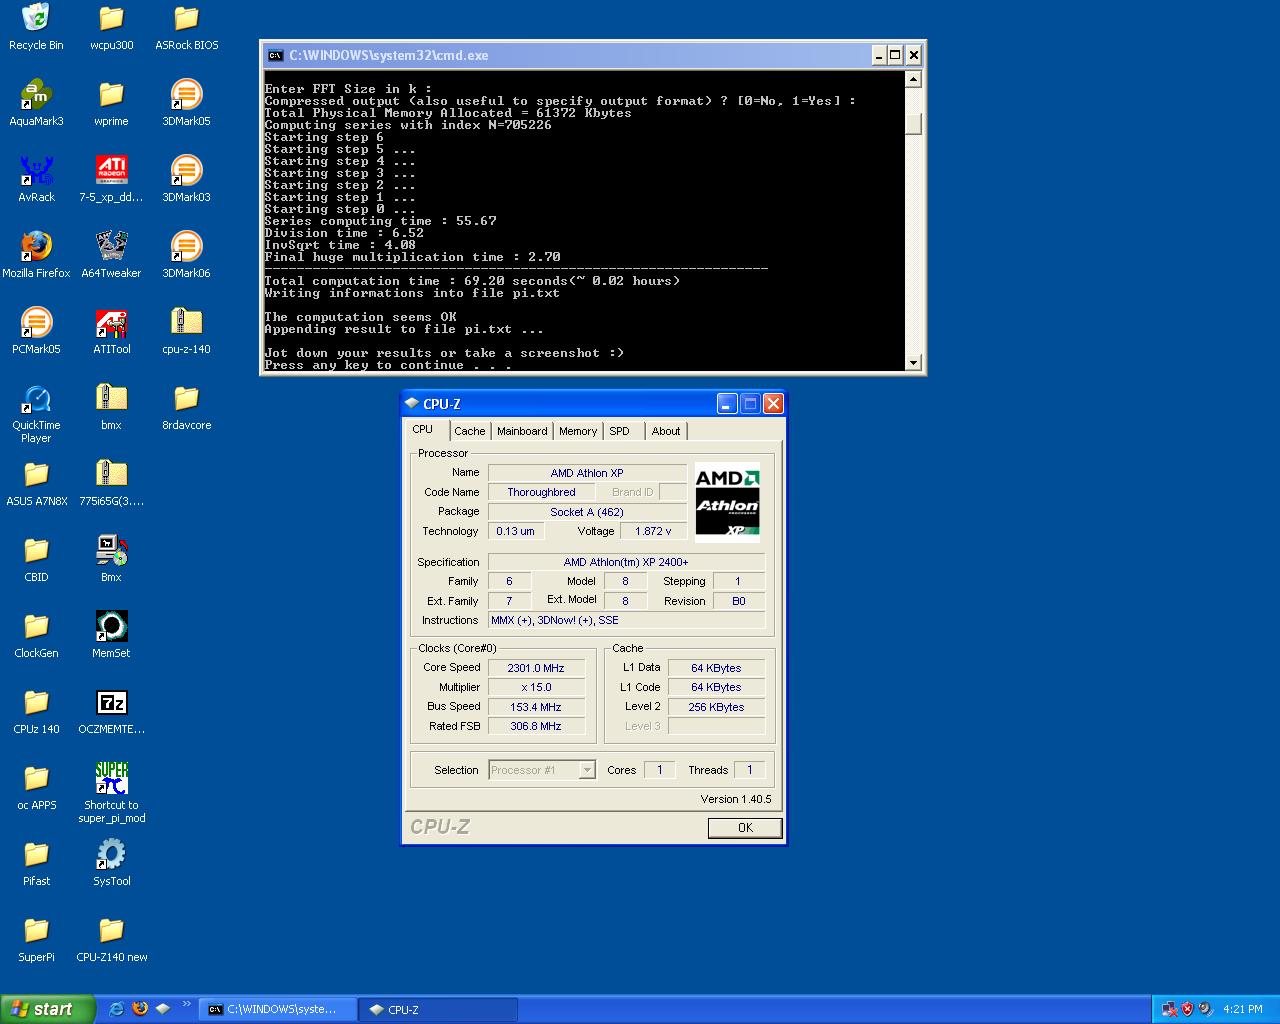This screenshot has height=1024, width=1280.
Task: Open the About tab in CPU-Z
Action: point(666,431)
